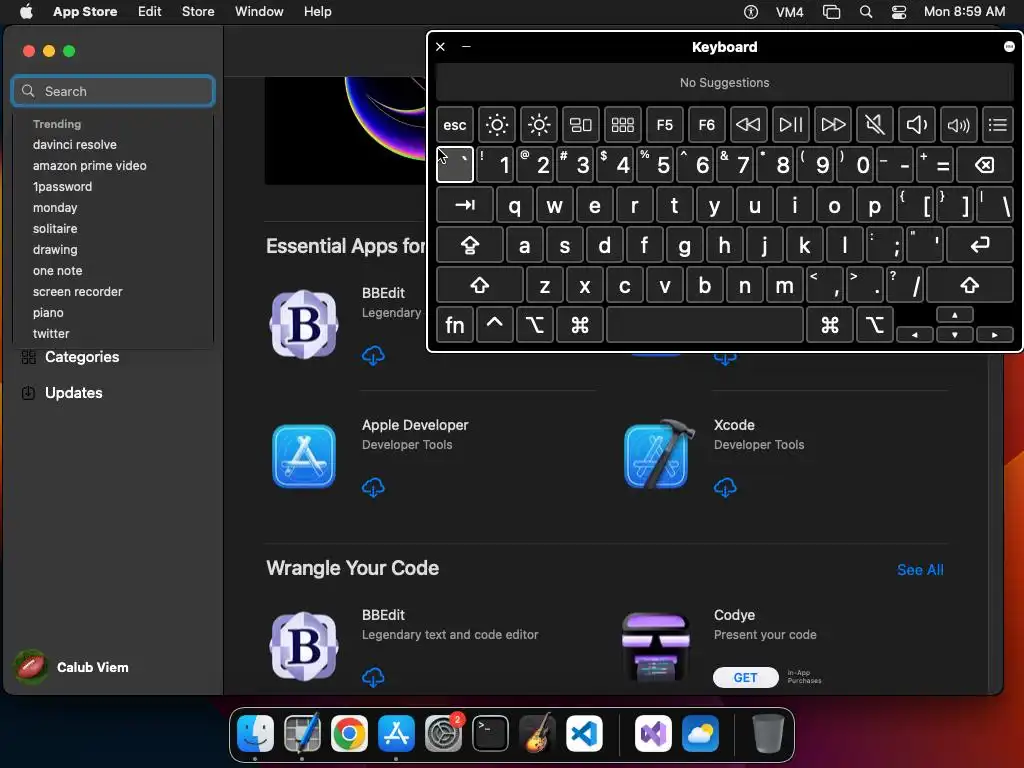Open Google Chrome from the Dock

[x=349, y=733]
